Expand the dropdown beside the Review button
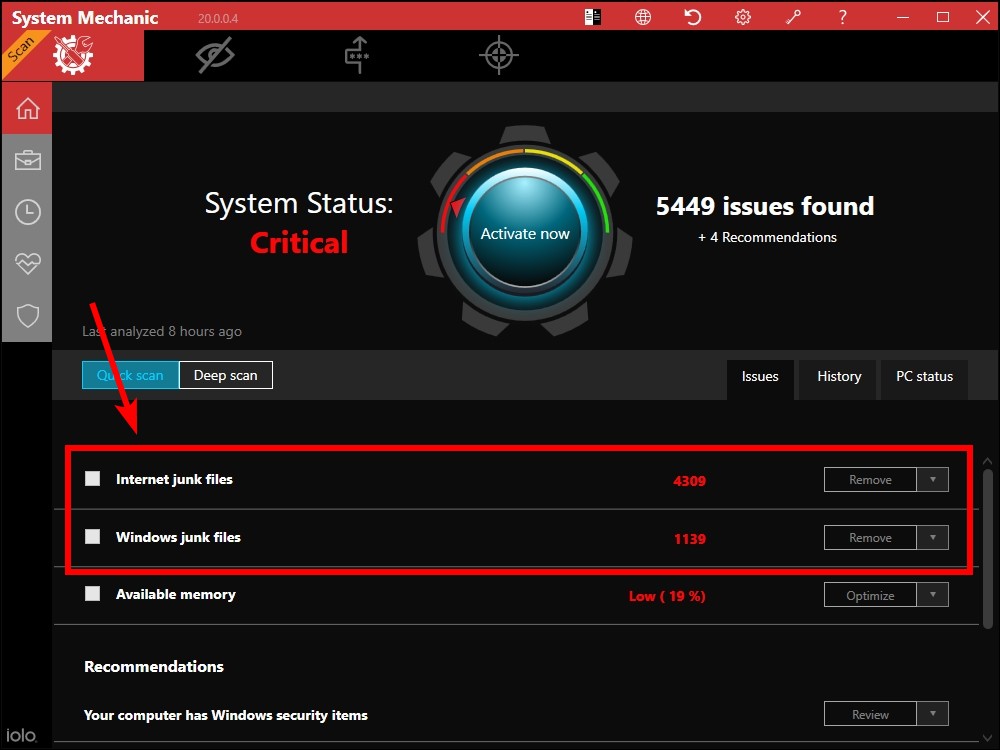This screenshot has height=750, width=1000. pos(932,714)
